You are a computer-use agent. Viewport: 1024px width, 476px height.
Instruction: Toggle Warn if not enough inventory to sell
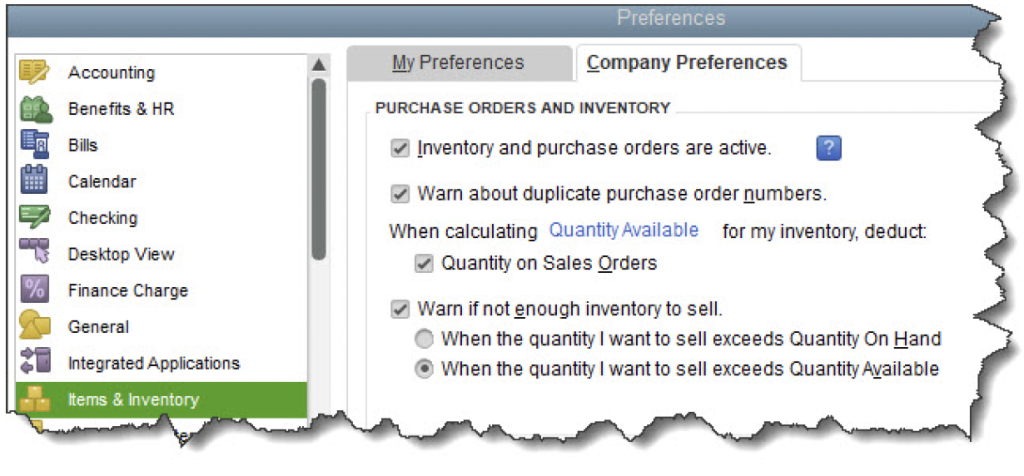pyautogui.click(x=401, y=309)
